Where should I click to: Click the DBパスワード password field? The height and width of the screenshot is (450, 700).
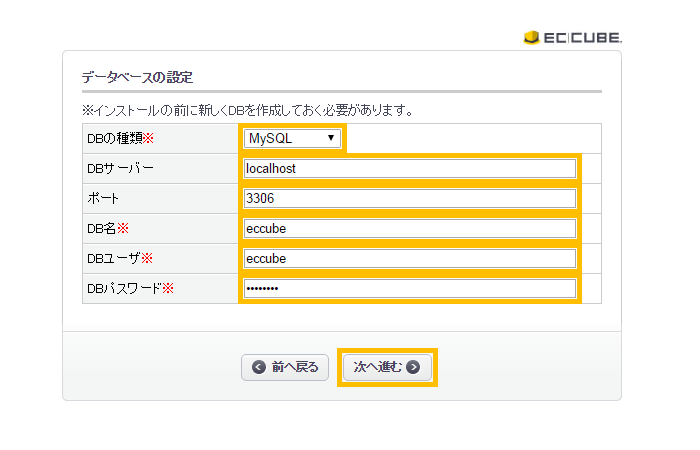[410, 288]
